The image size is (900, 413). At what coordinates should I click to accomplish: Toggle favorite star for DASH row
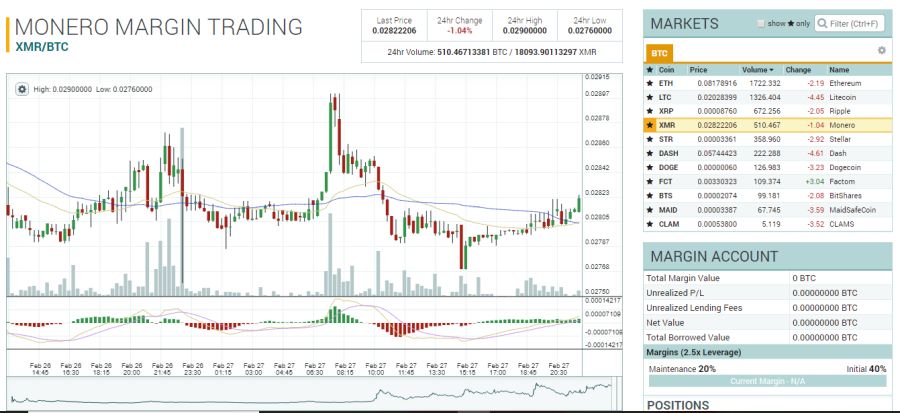650,154
